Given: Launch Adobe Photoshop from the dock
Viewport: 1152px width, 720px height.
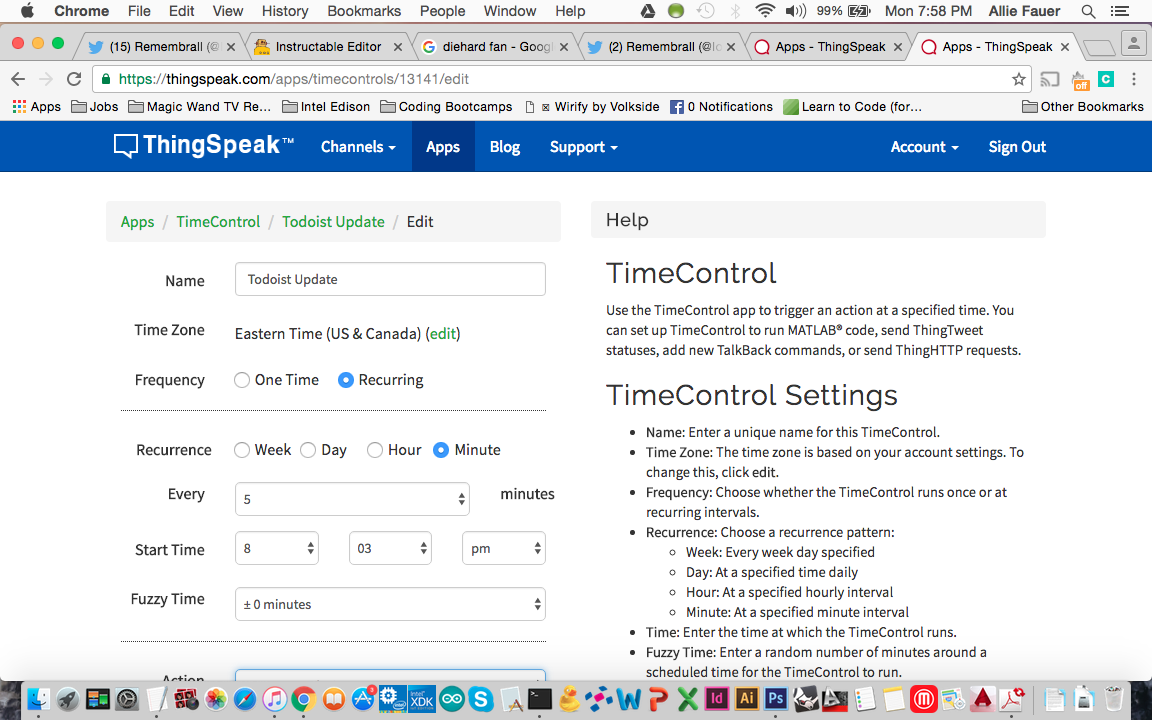Looking at the screenshot, I should 776,699.
